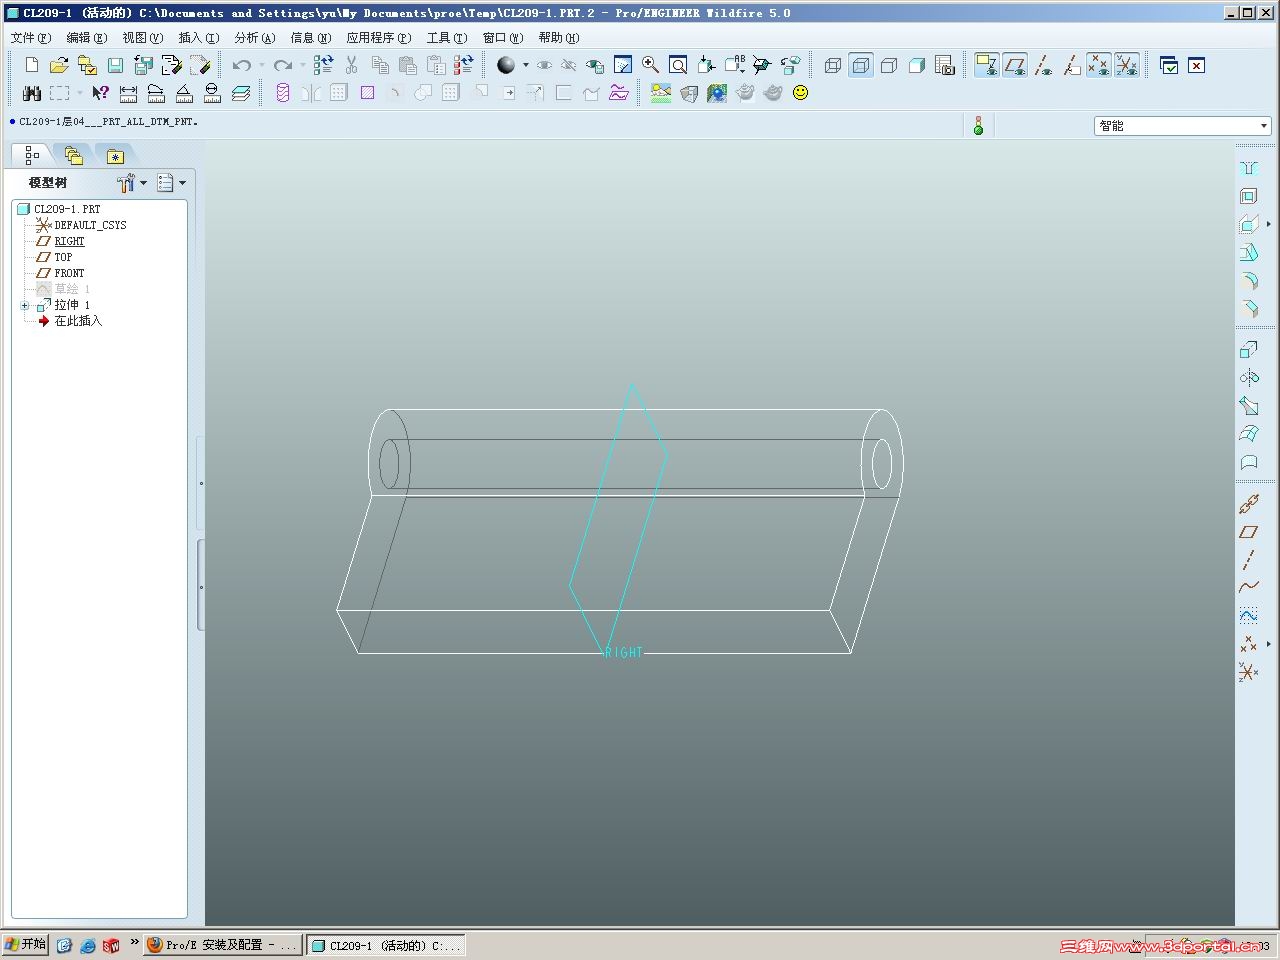
Task: Switch display to Wireframe mode
Action: coord(832,65)
